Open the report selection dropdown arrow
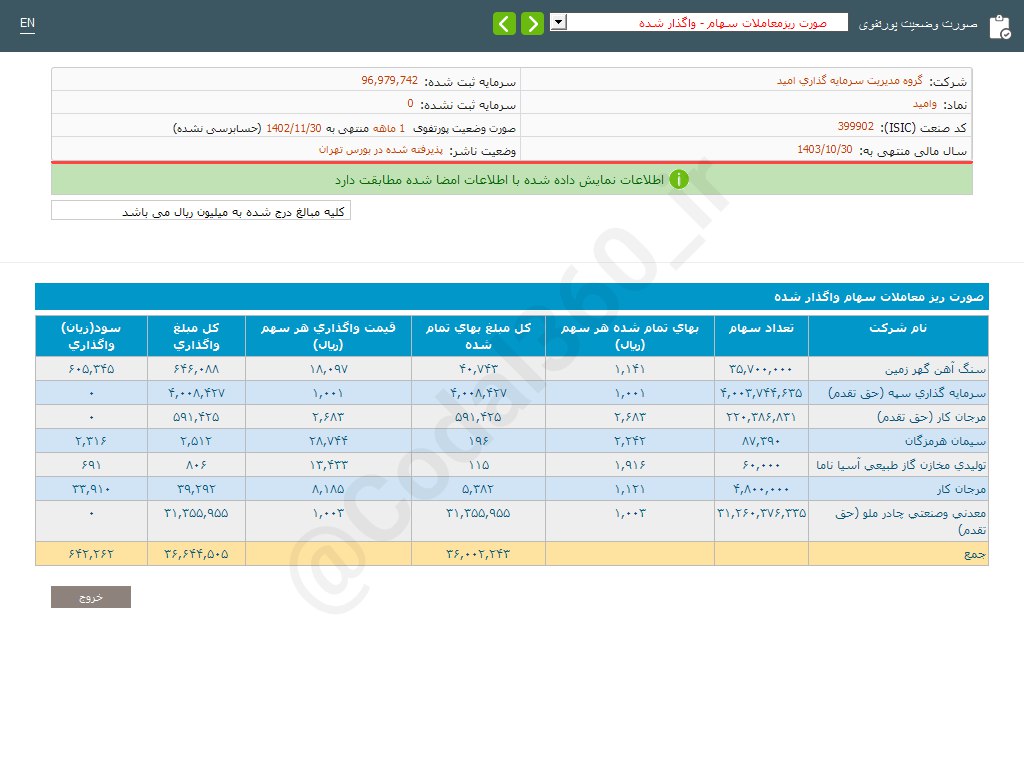The width and height of the screenshot is (1024, 768). tap(558, 22)
